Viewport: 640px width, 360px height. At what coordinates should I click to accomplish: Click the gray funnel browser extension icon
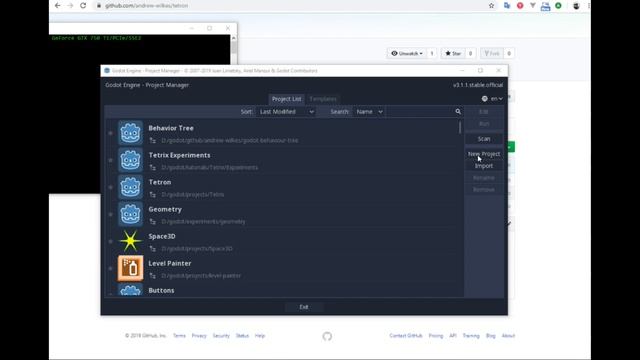[533, 6]
